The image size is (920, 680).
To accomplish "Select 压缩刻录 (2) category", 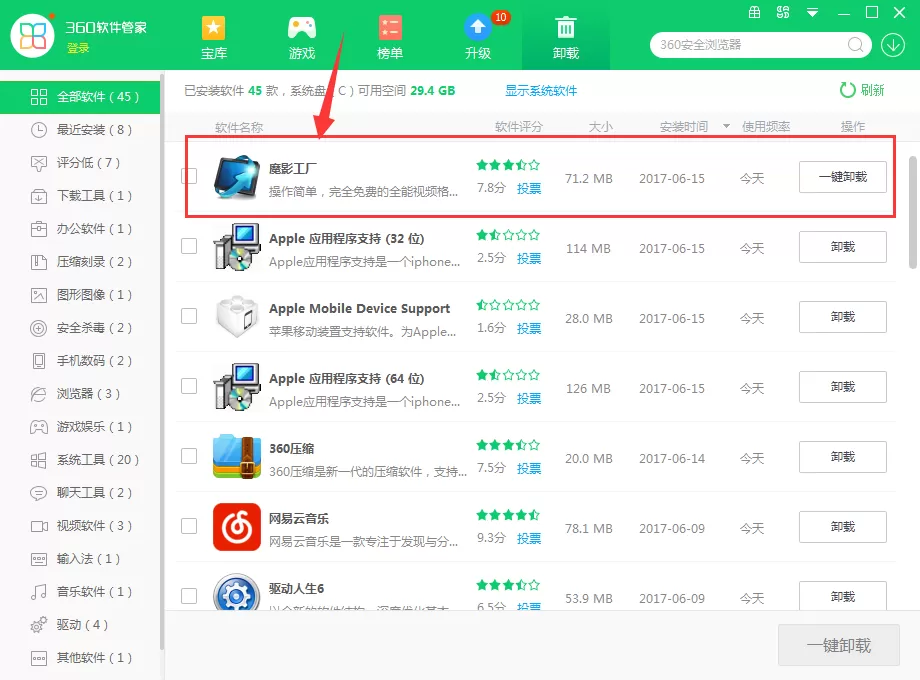I will pos(80,262).
